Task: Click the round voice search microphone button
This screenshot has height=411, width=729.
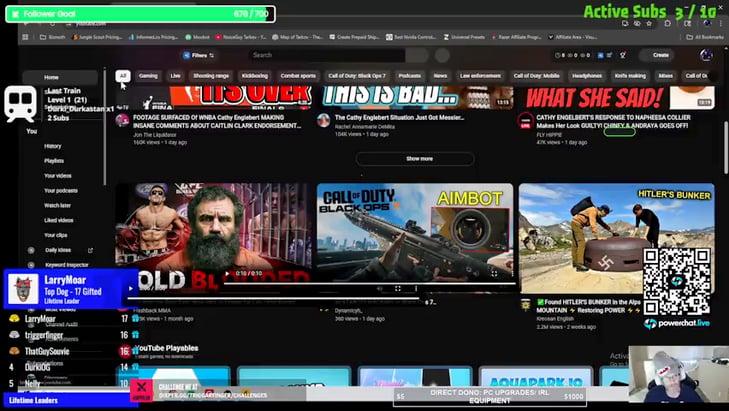Action: tap(442, 55)
